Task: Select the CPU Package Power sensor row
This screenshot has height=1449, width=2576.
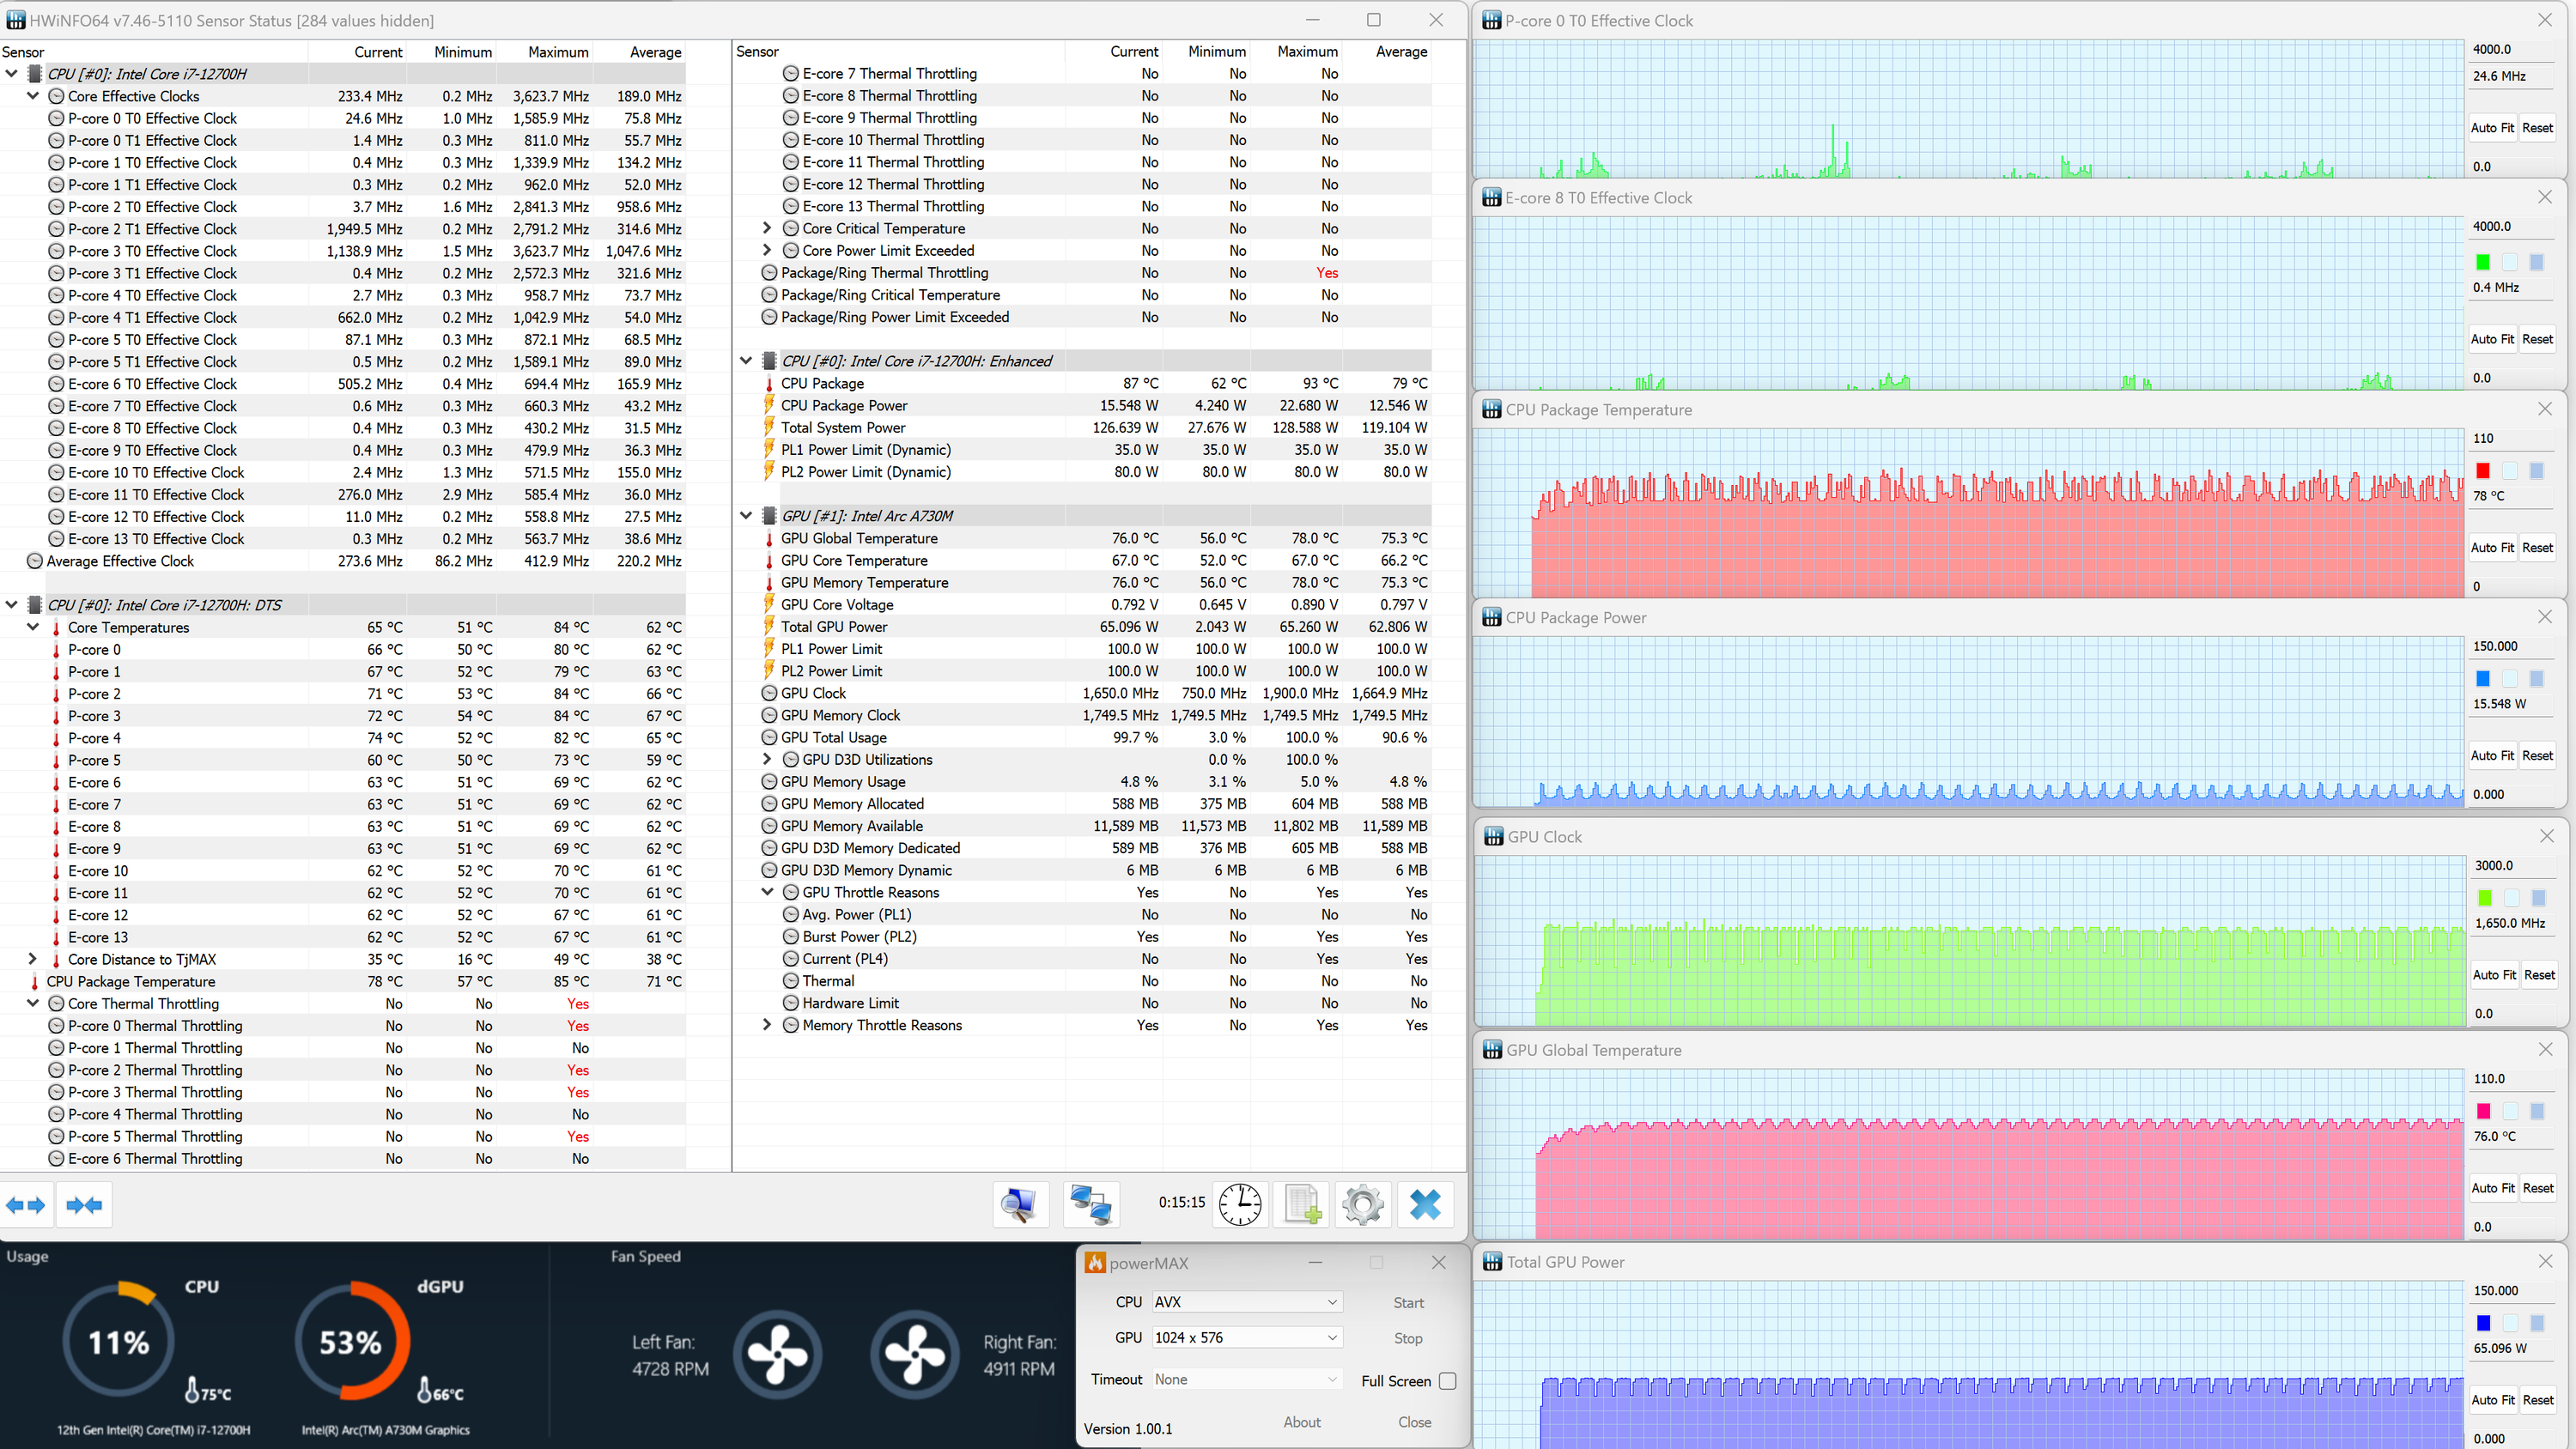Action: click(x=844, y=405)
